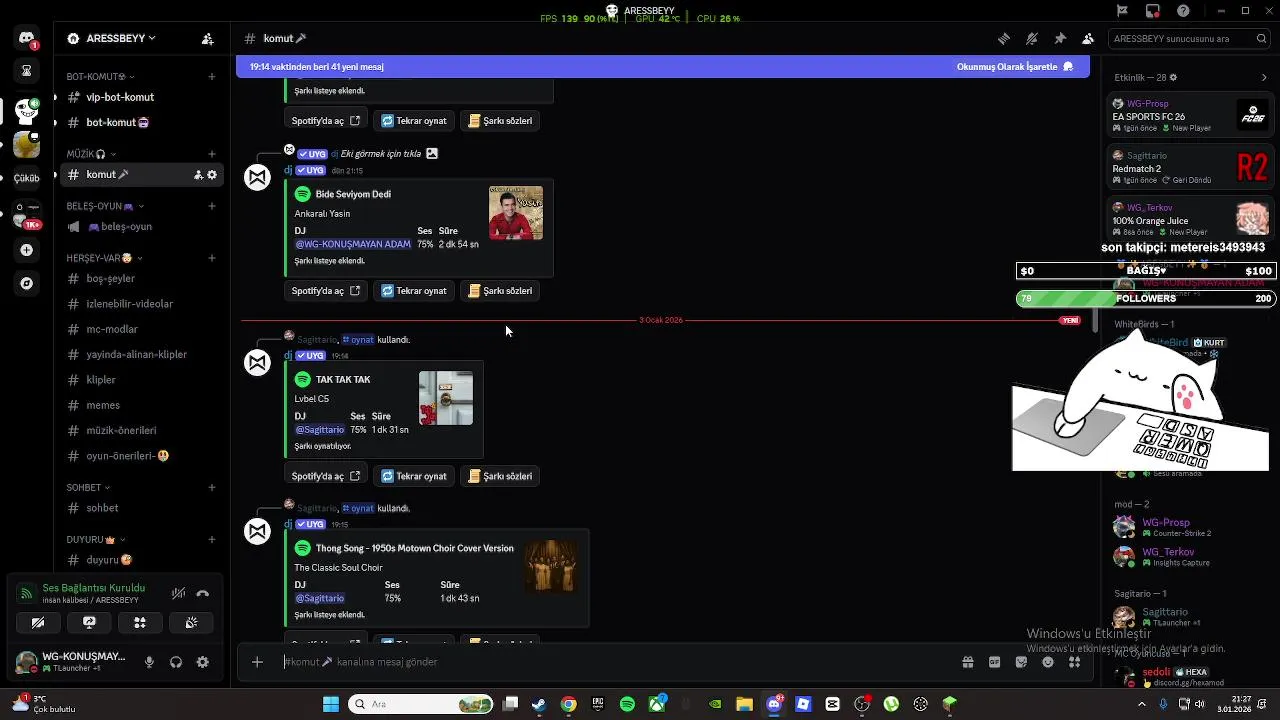Image resolution: width=1280 pixels, height=720 pixels.
Task: Open soundboard in voice panel
Action: (191, 622)
